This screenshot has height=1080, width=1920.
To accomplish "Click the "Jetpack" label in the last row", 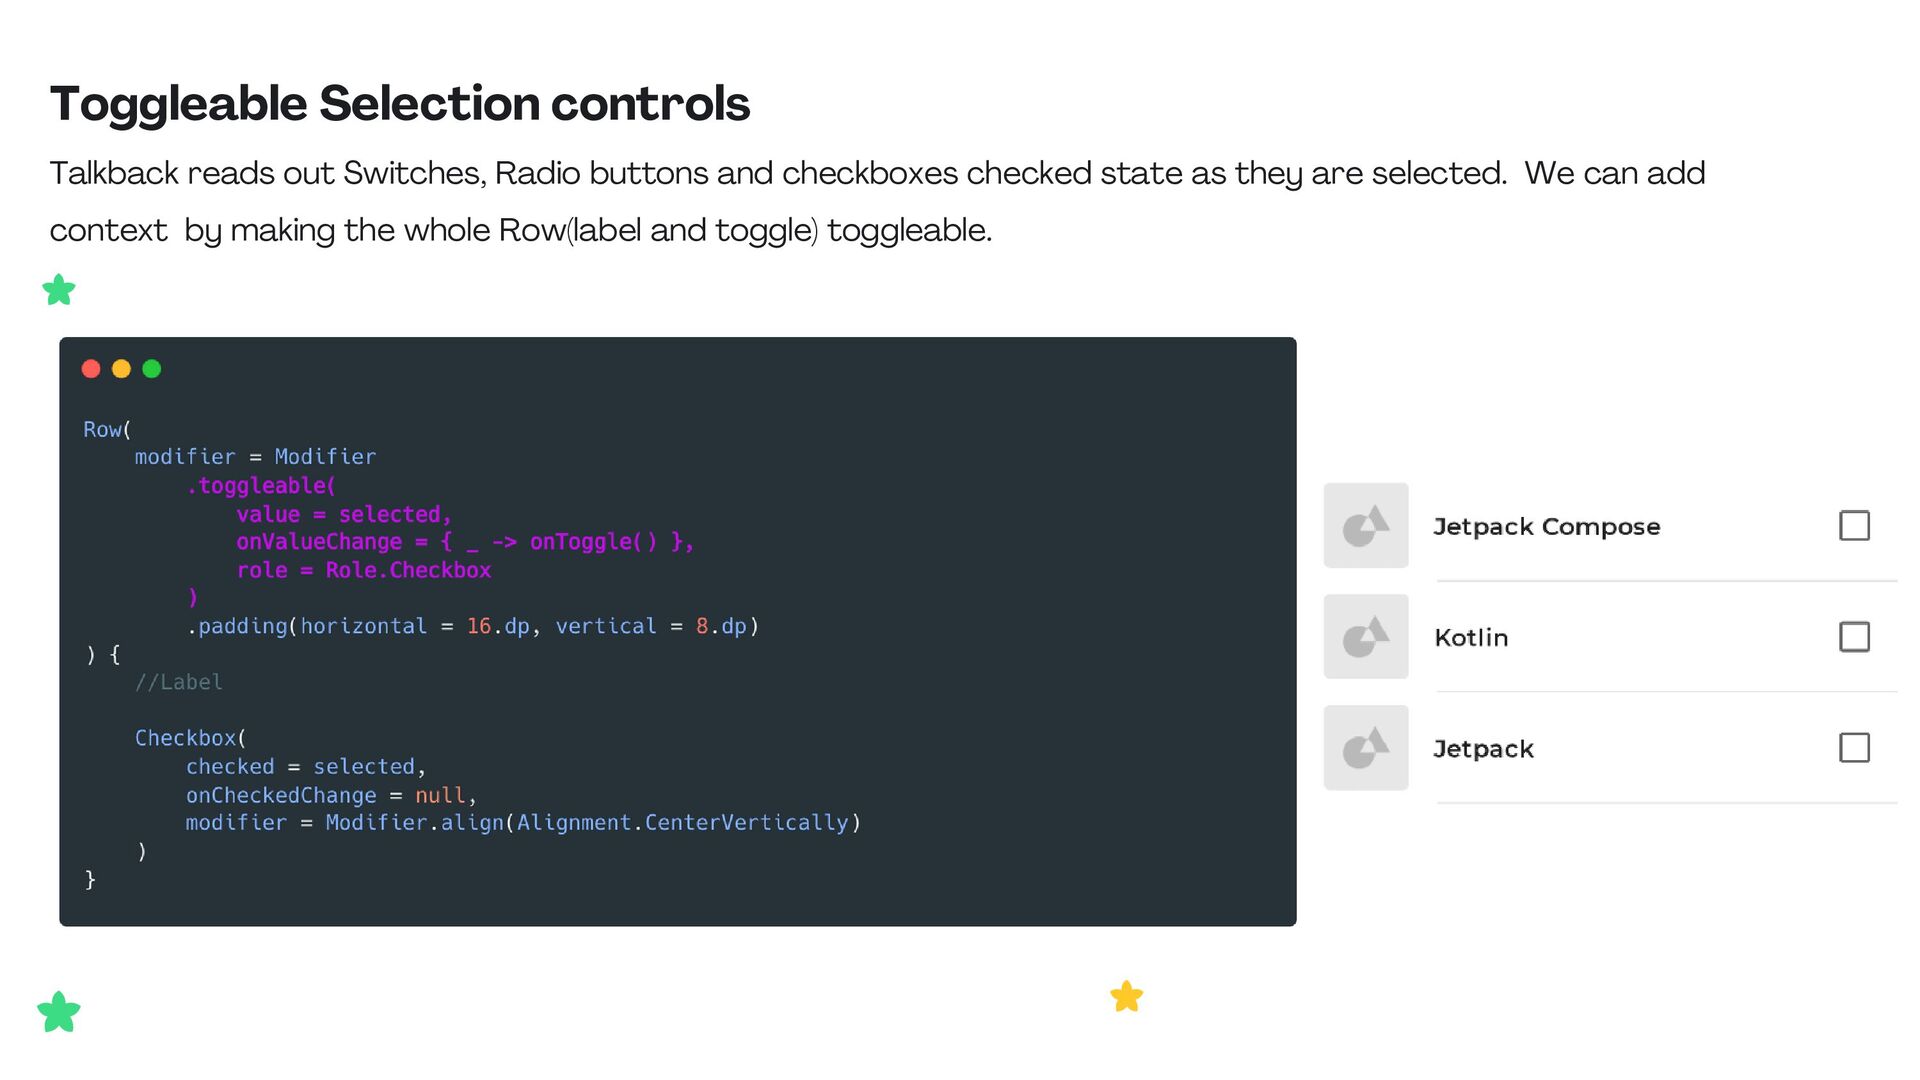I will coord(1483,749).
